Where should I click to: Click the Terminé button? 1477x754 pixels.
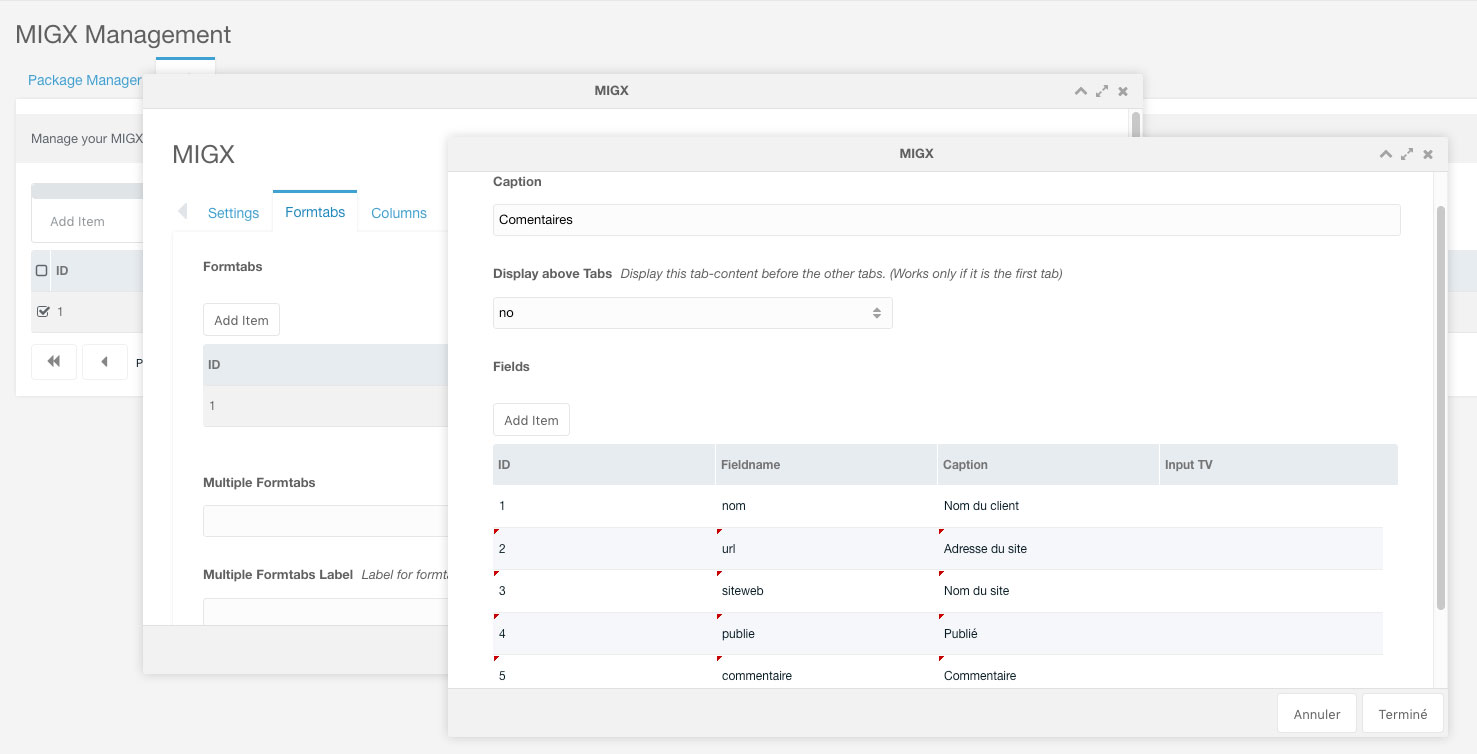[x=1403, y=714]
